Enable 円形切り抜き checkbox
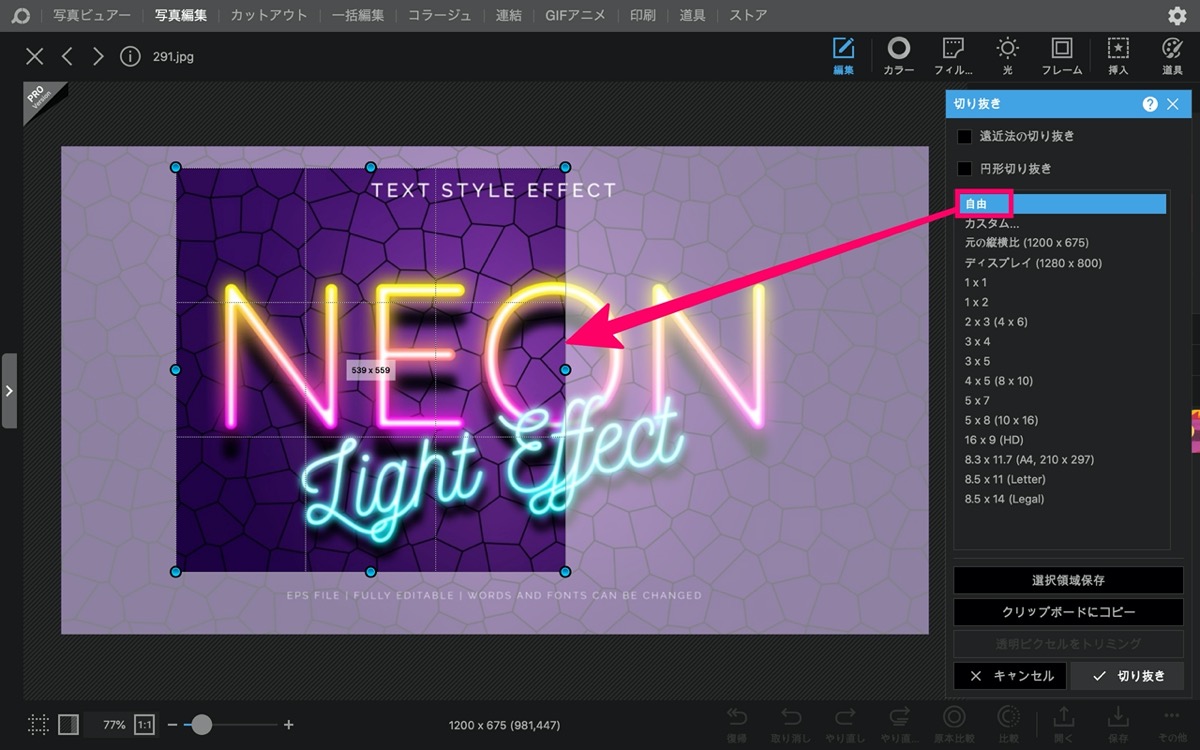 tap(965, 169)
